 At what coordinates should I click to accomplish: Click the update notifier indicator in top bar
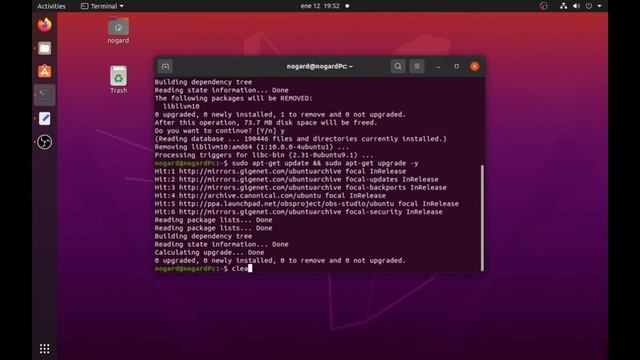click(x=543, y=6)
